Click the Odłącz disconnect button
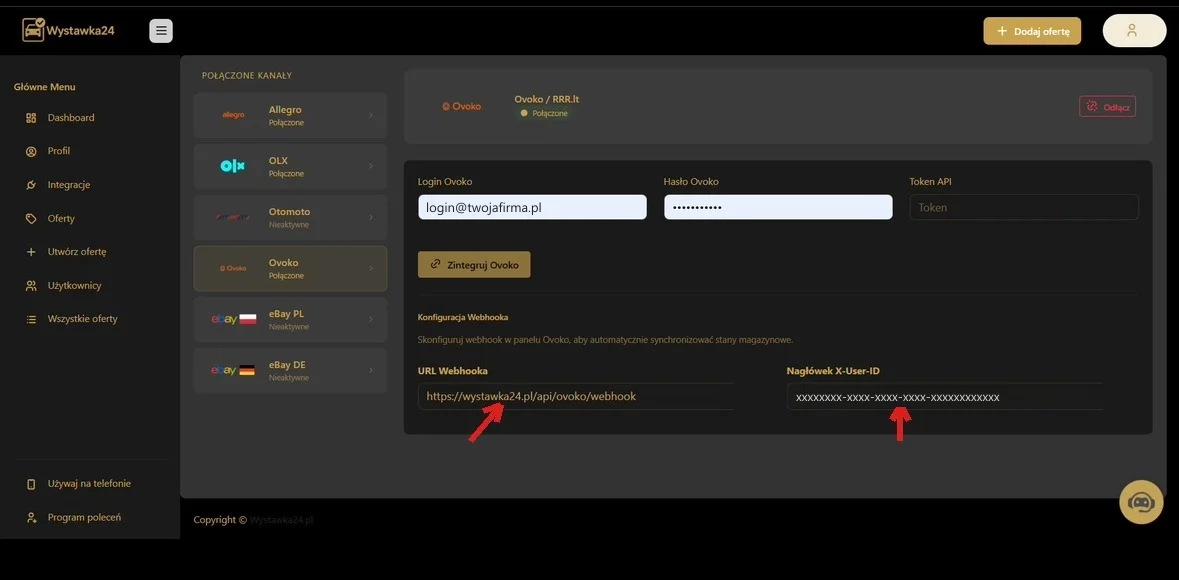This screenshot has height=580, width=1179. tap(1107, 107)
